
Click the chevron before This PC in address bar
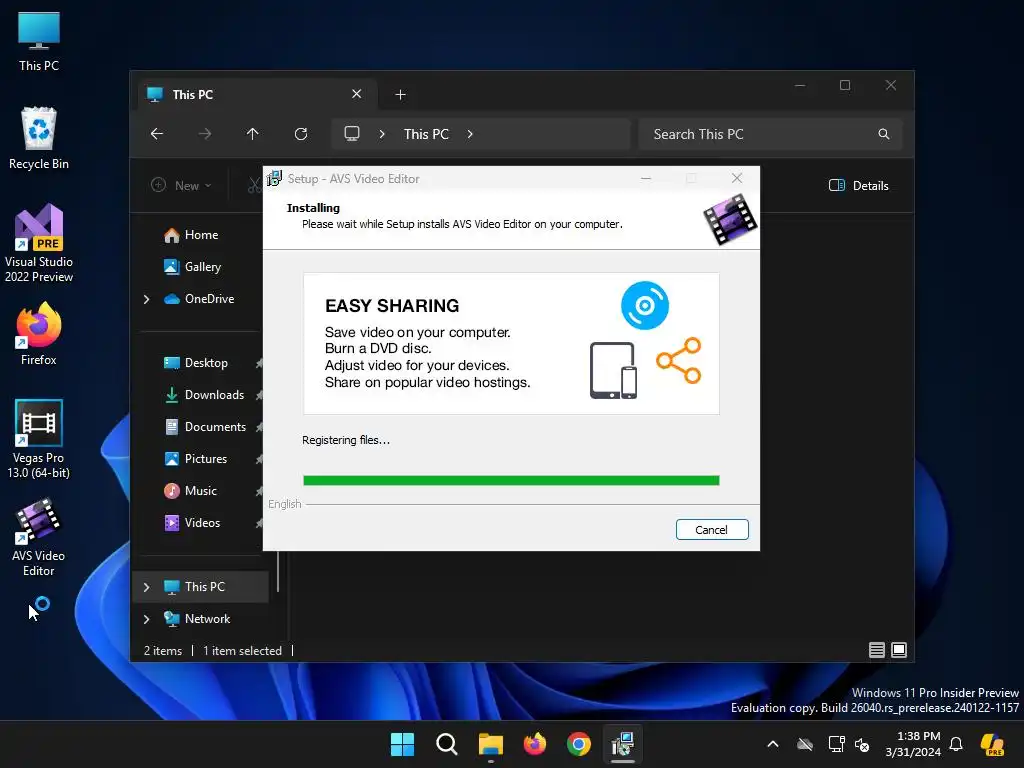click(382, 134)
